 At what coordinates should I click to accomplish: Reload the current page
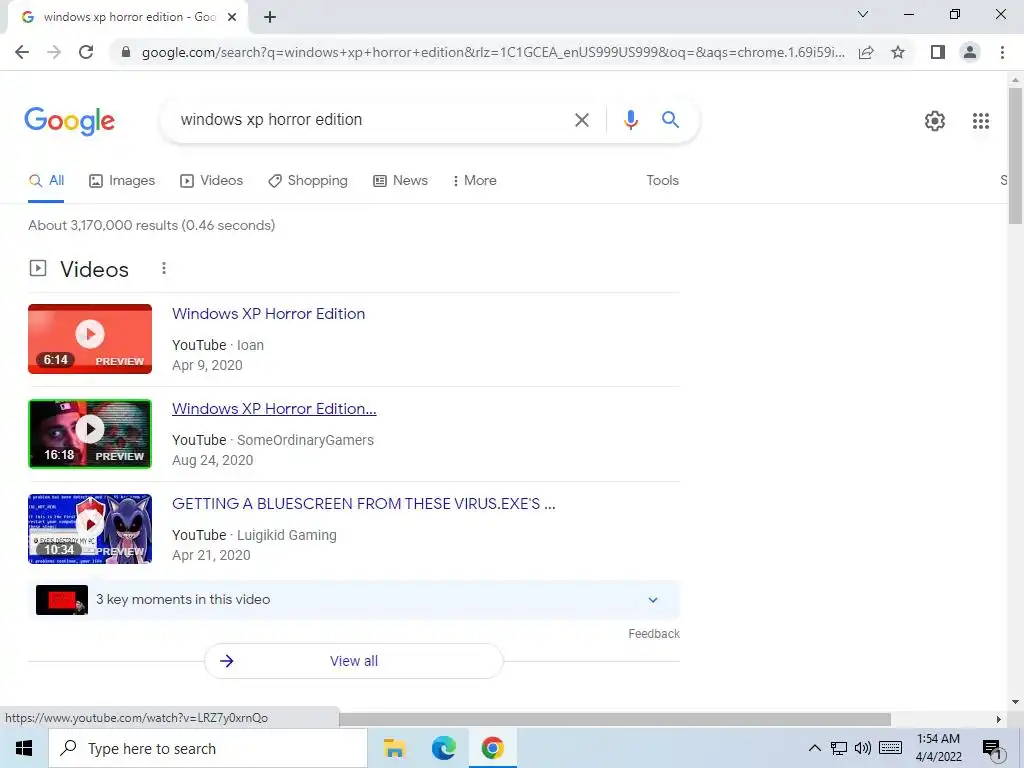(86, 52)
